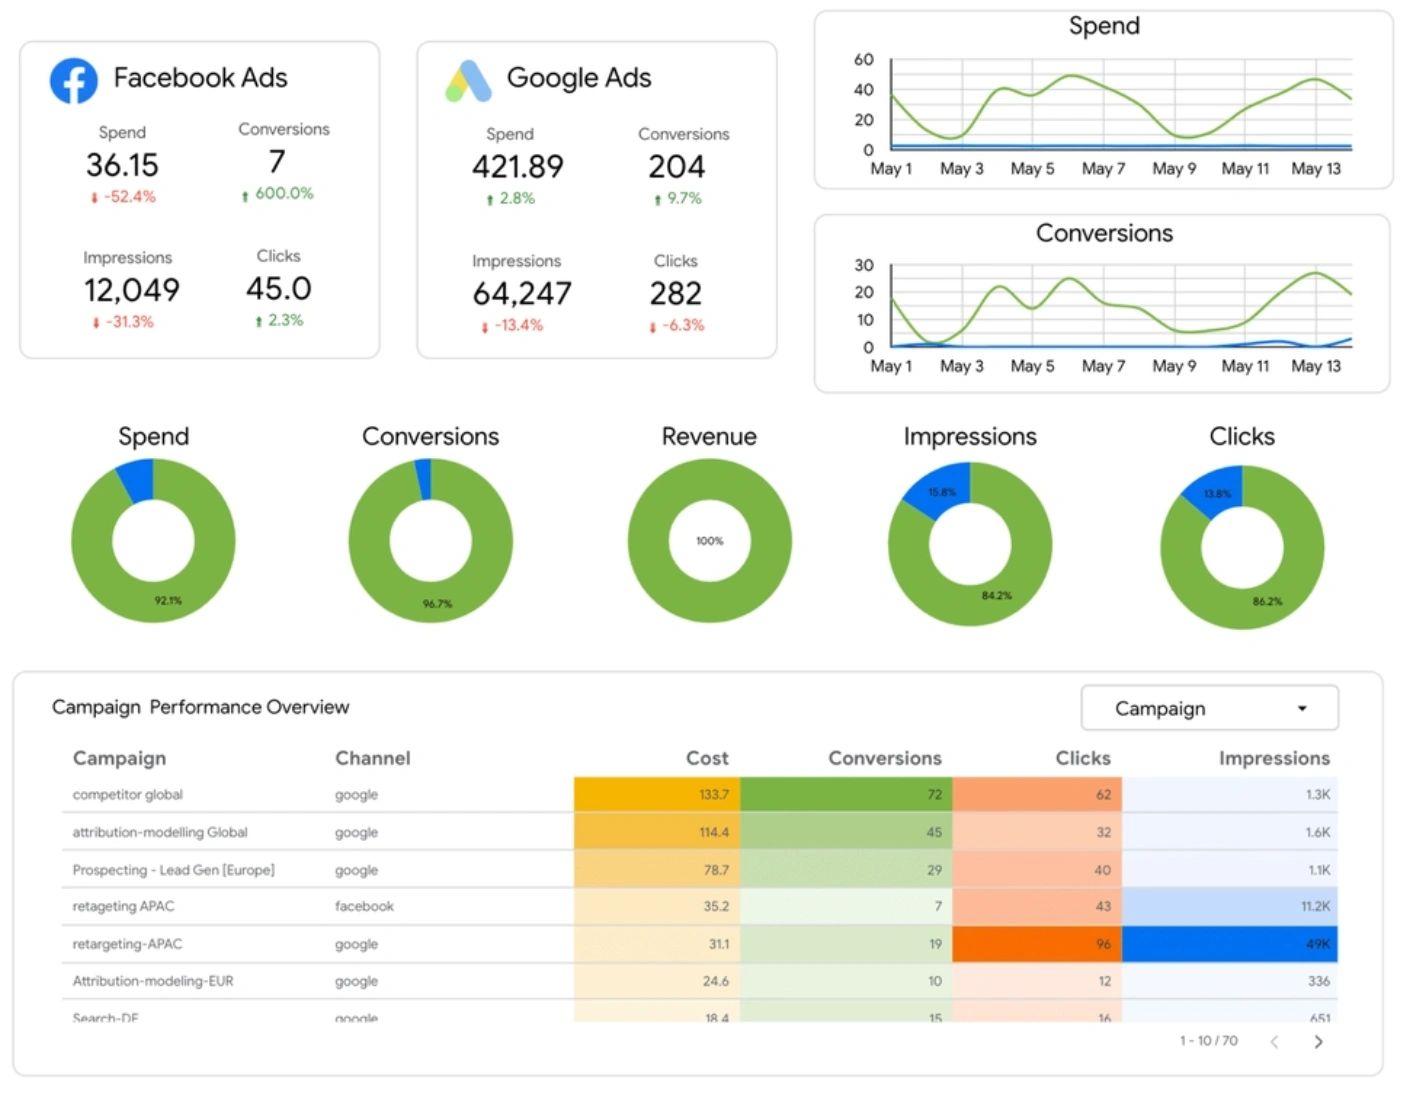The image size is (1416, 1099).
Task: Open the Campaign dropdown selector
Action: coord(1209,708)
